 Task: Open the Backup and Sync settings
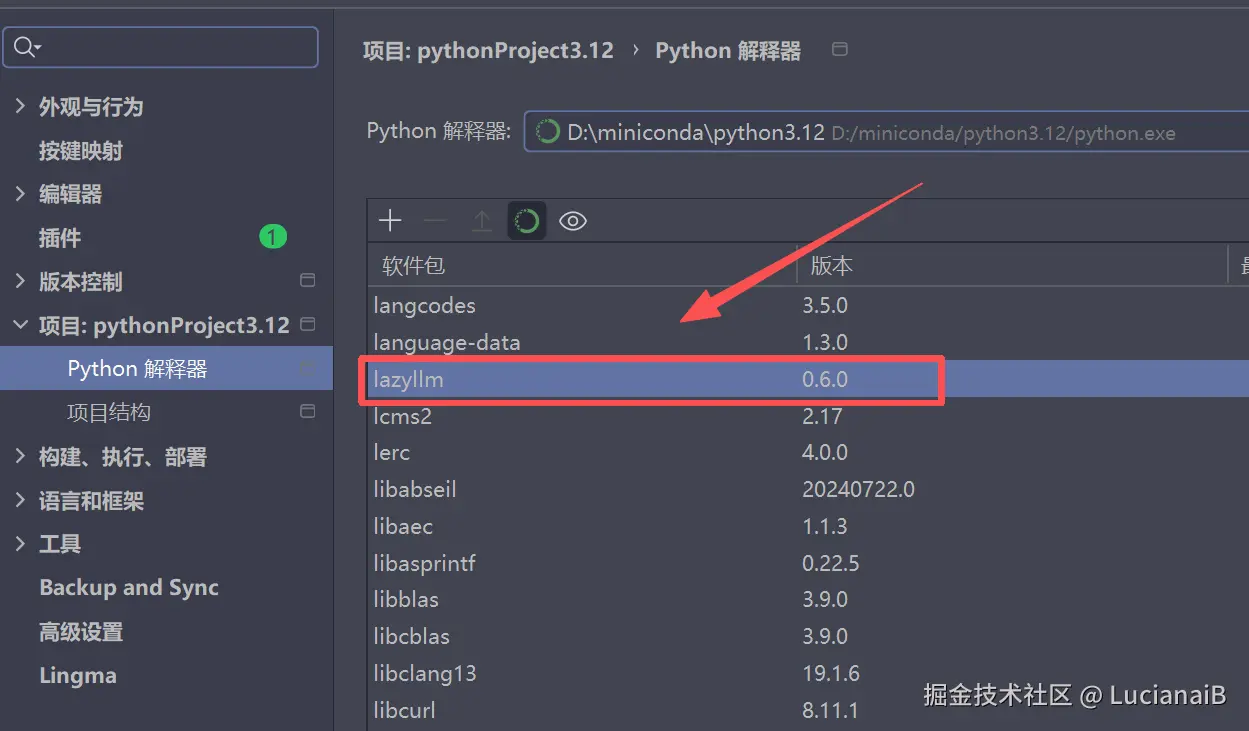click(x=129, y=588)
